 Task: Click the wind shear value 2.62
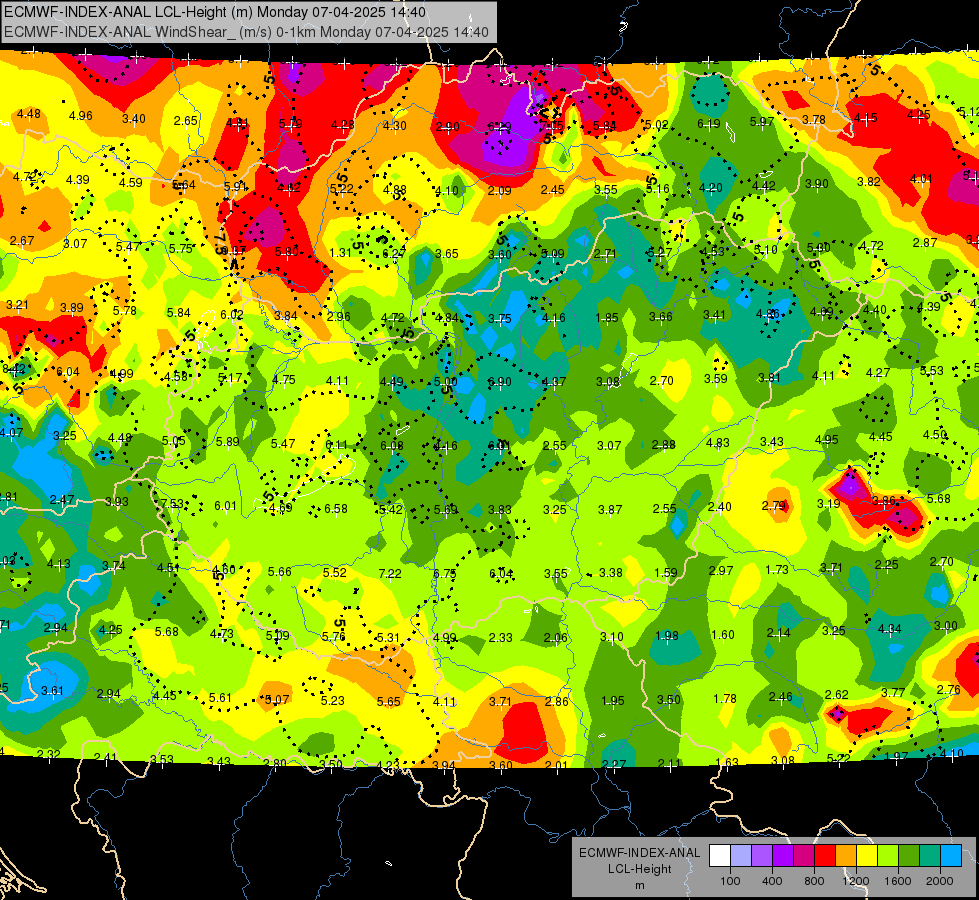tap(837, 695)
